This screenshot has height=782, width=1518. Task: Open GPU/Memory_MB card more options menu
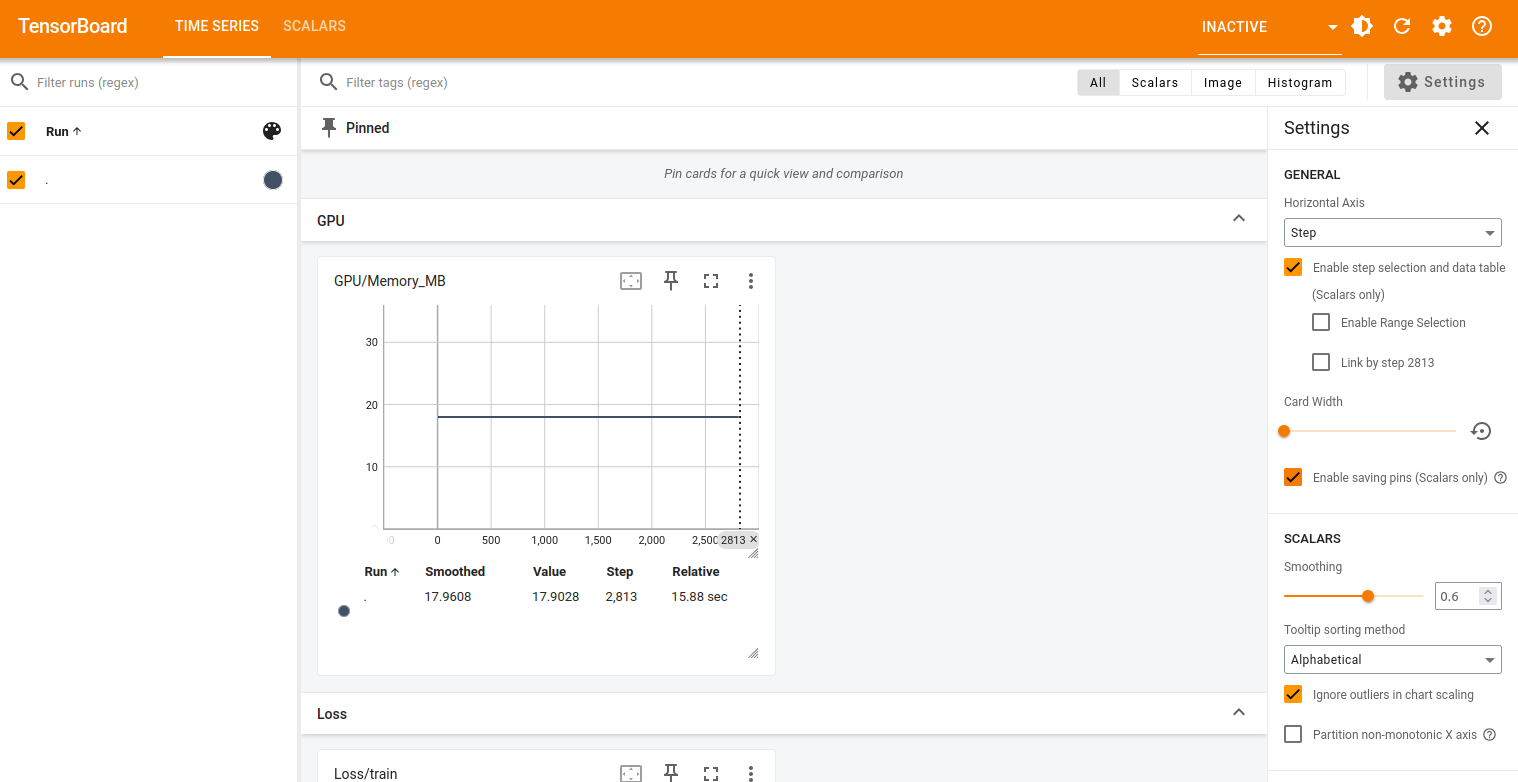751,281
